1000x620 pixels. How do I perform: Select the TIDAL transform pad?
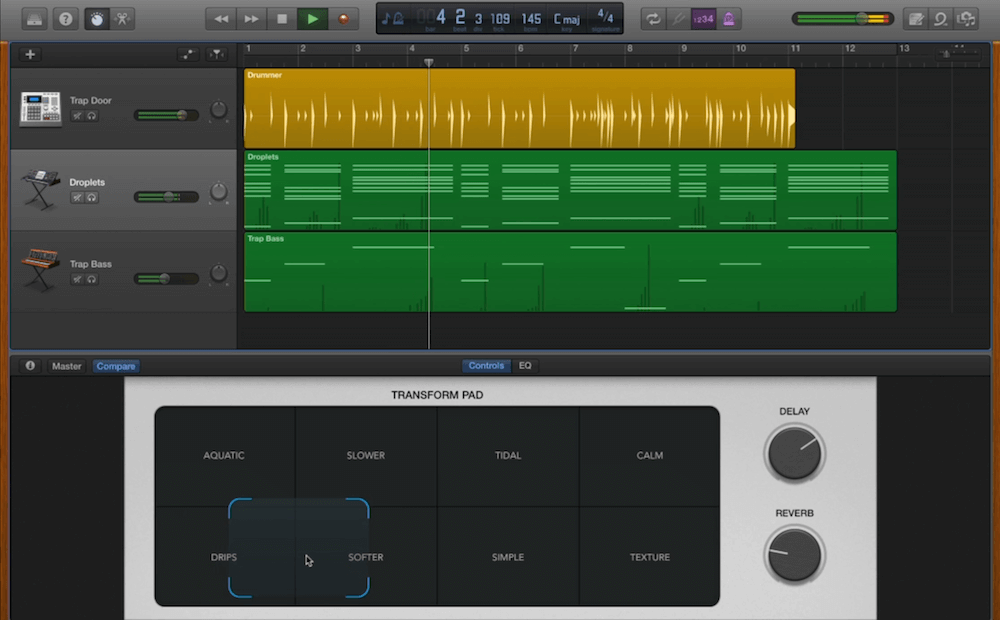click(508, 455)
